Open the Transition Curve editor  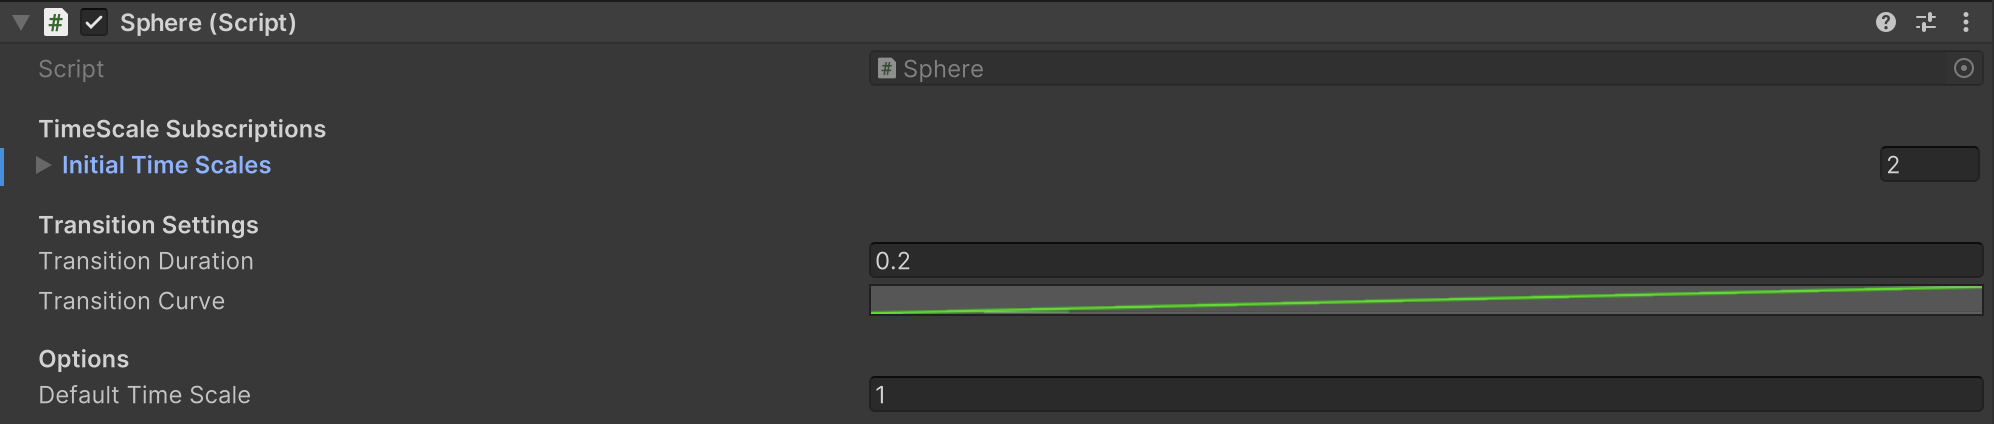click(x=1425, y=300)
